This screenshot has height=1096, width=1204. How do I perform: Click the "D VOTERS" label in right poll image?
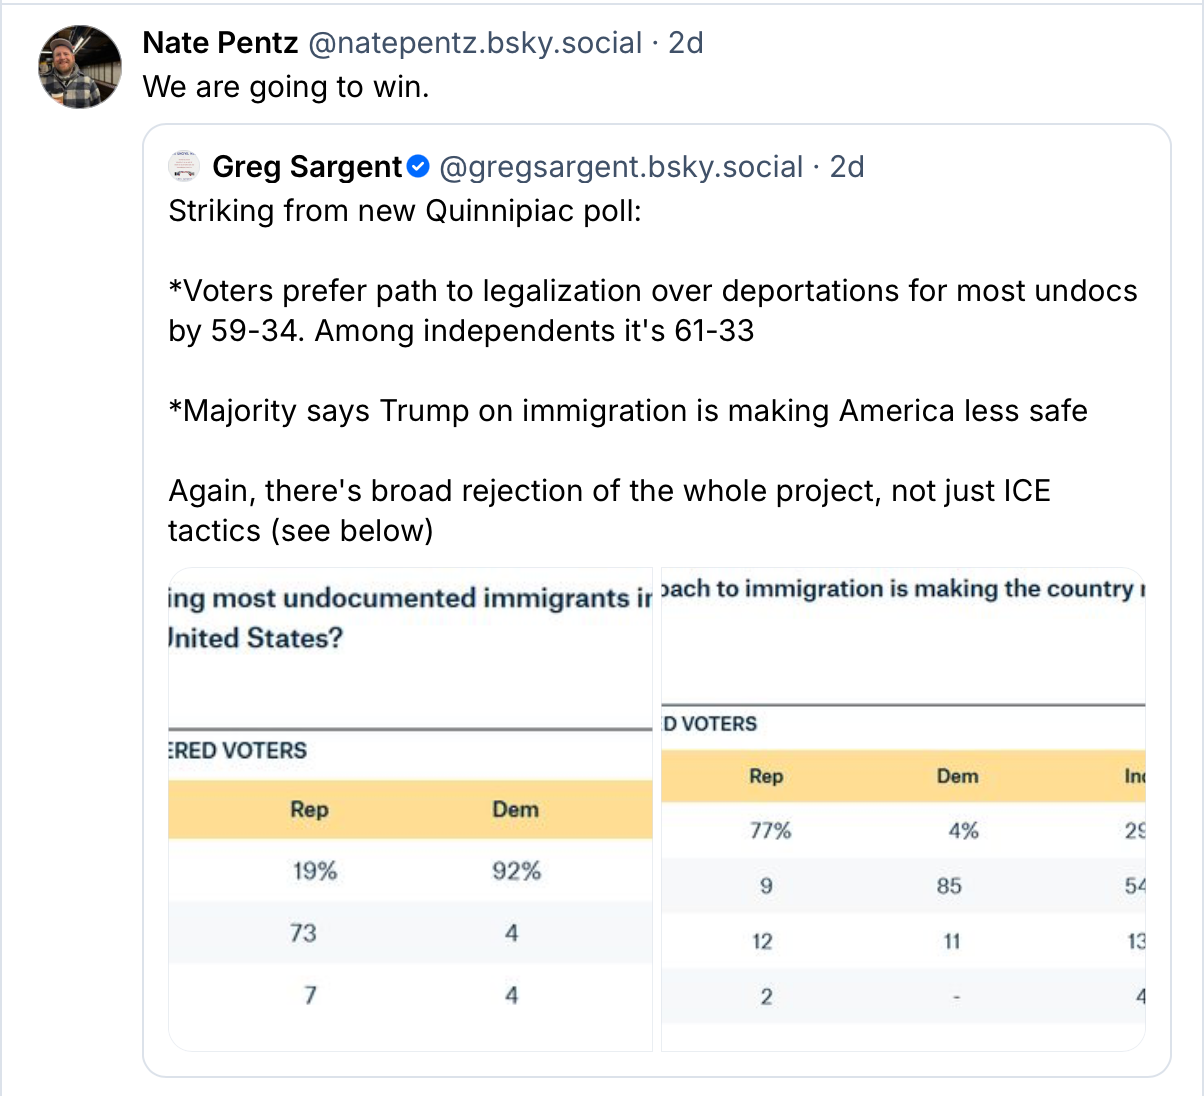(x=710, y=724)
